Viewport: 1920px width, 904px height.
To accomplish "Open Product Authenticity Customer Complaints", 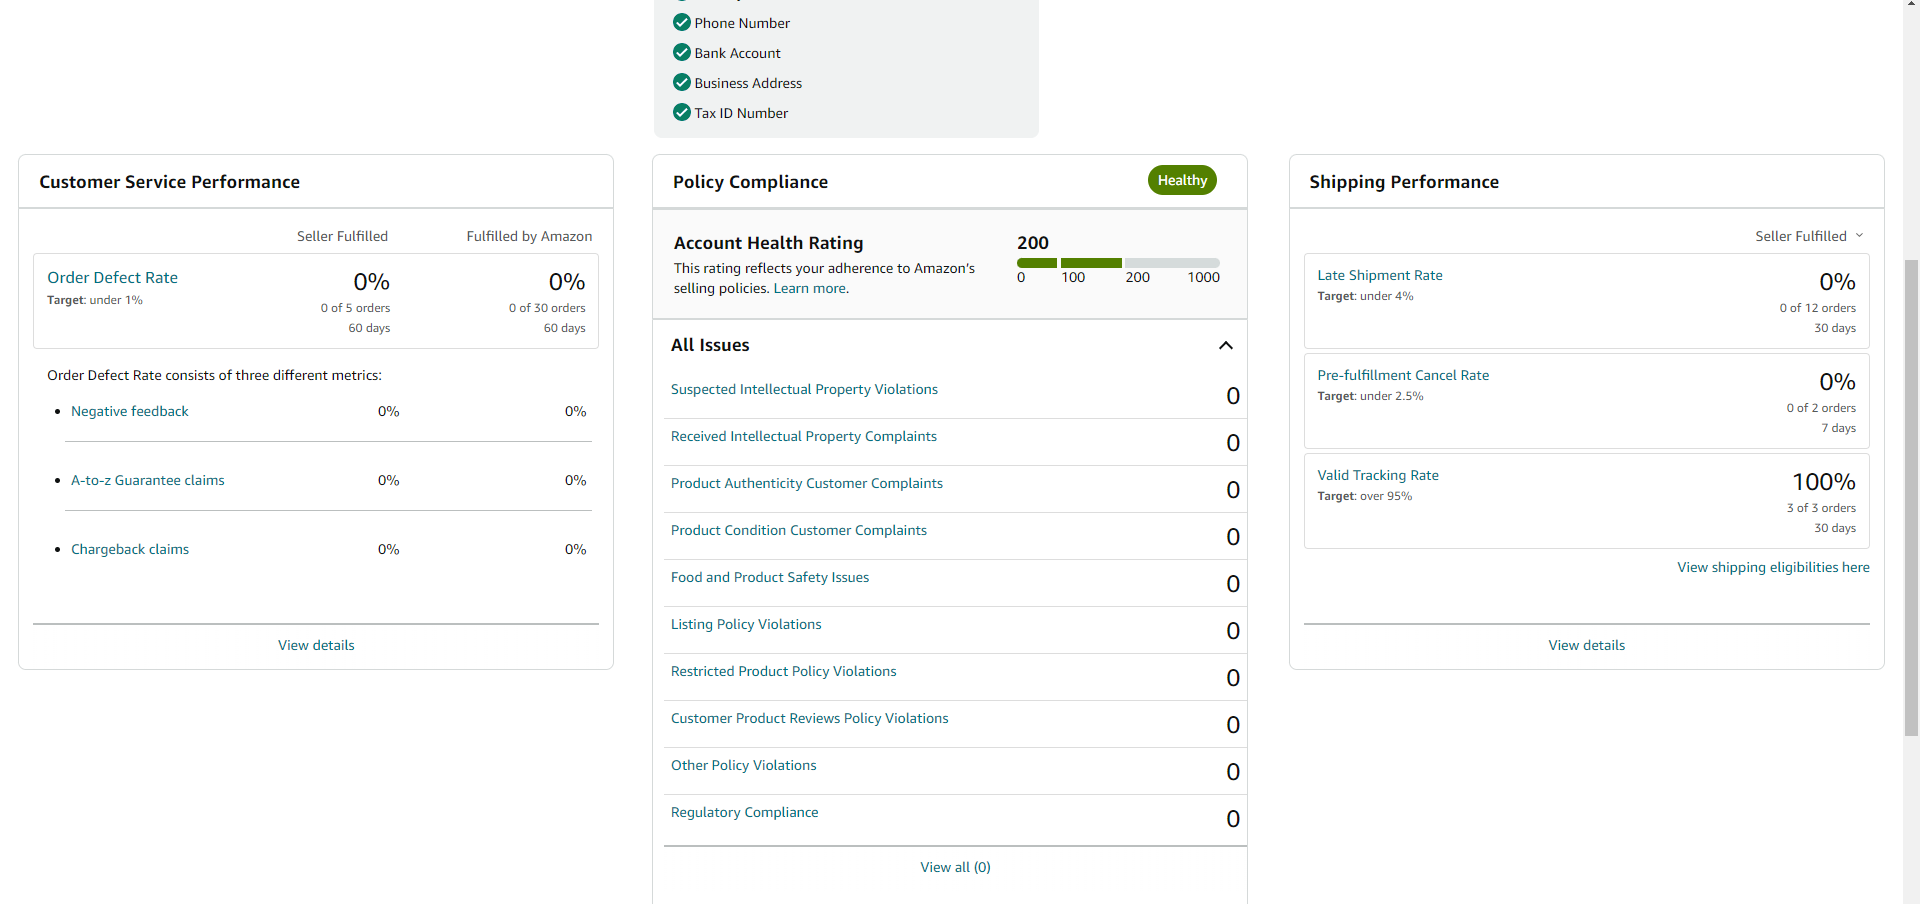I will tap(807, 483).
